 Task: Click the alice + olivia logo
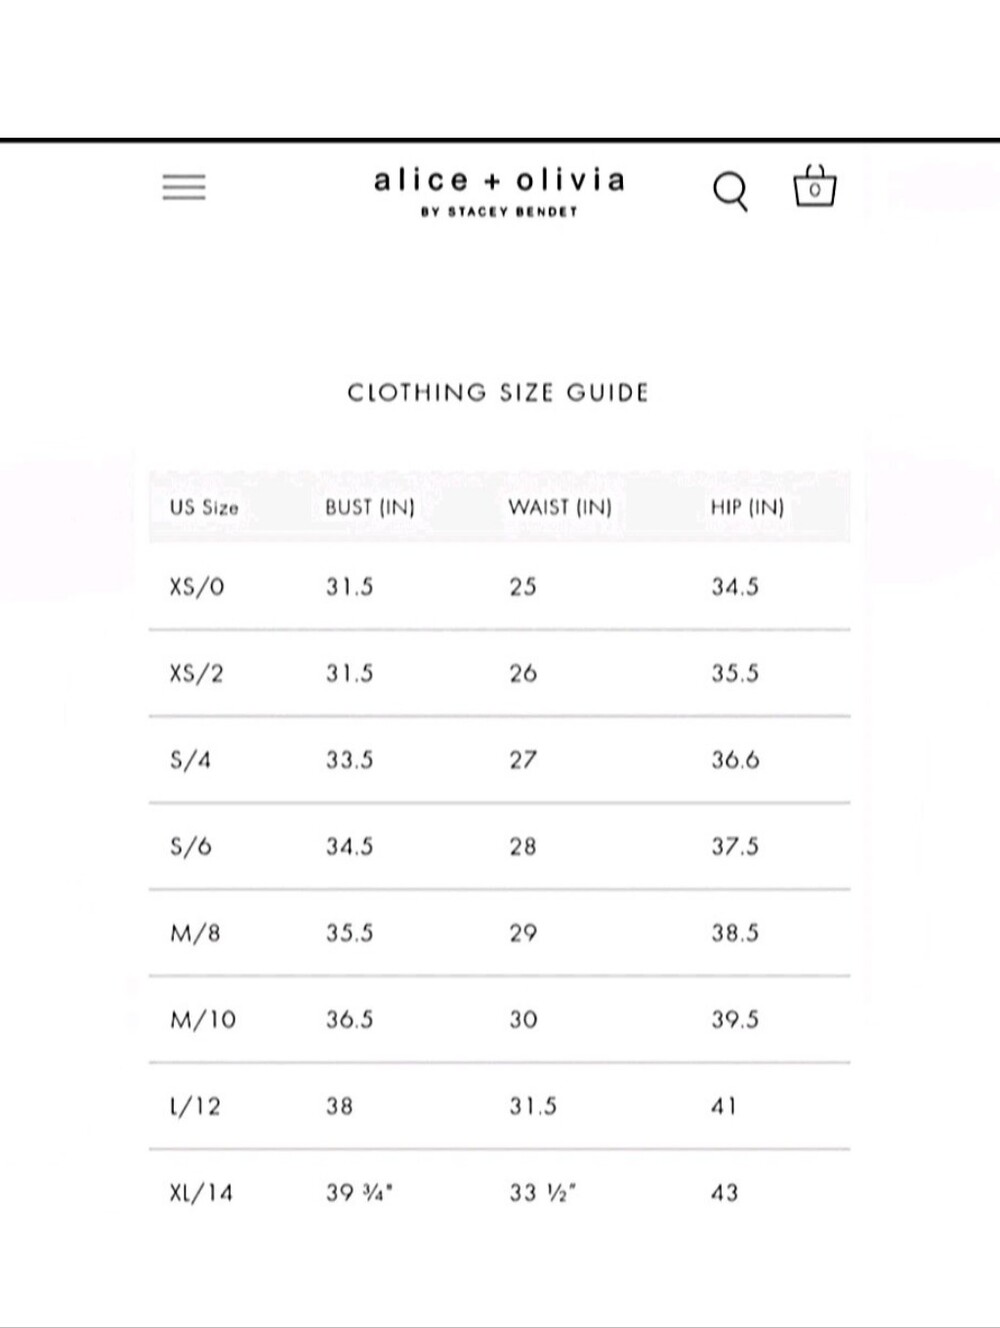(x=499, y=181)
